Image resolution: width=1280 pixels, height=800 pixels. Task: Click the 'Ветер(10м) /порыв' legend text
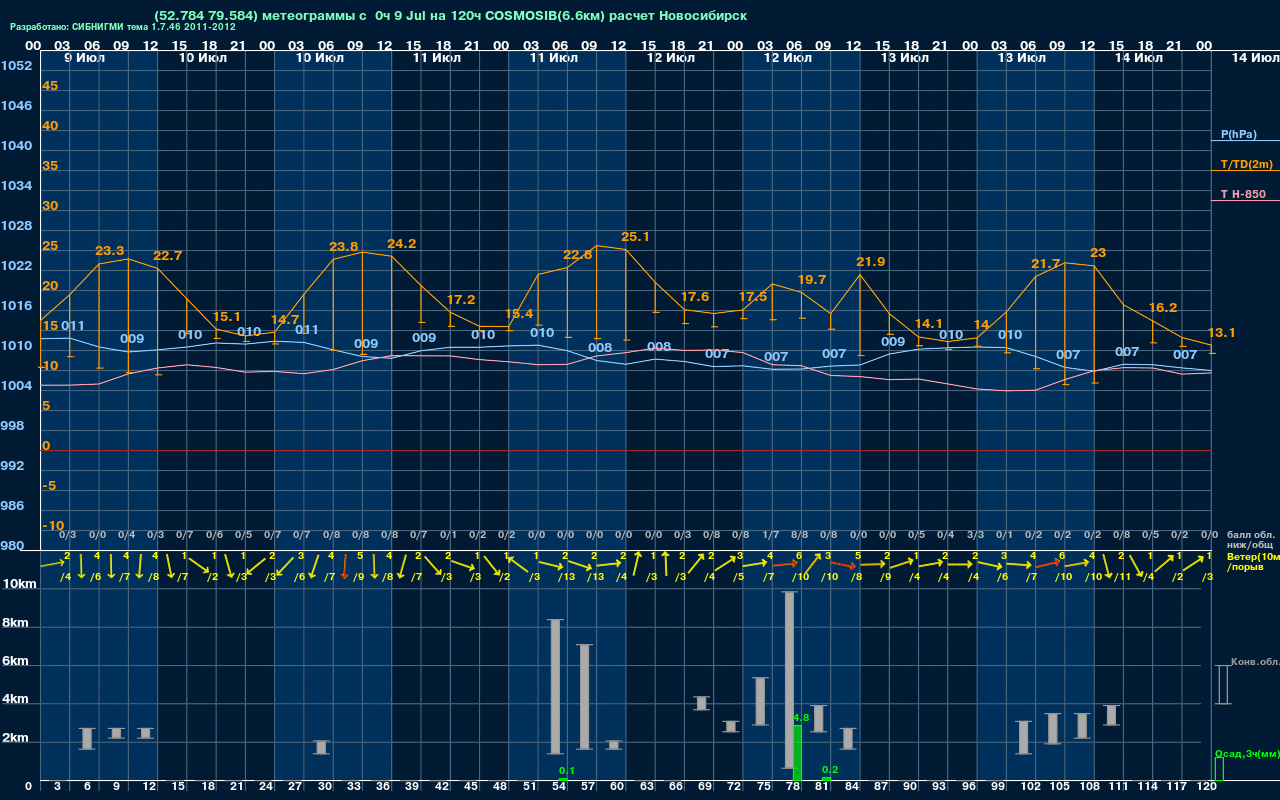[1251, 561]
